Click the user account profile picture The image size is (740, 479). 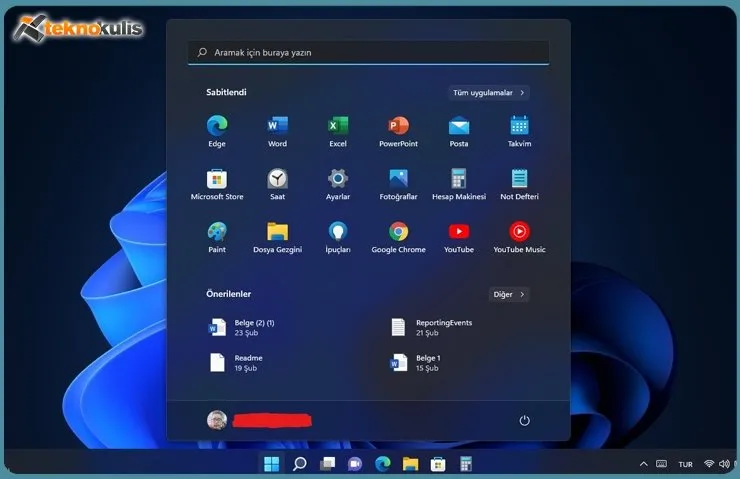tap(217, 420)
